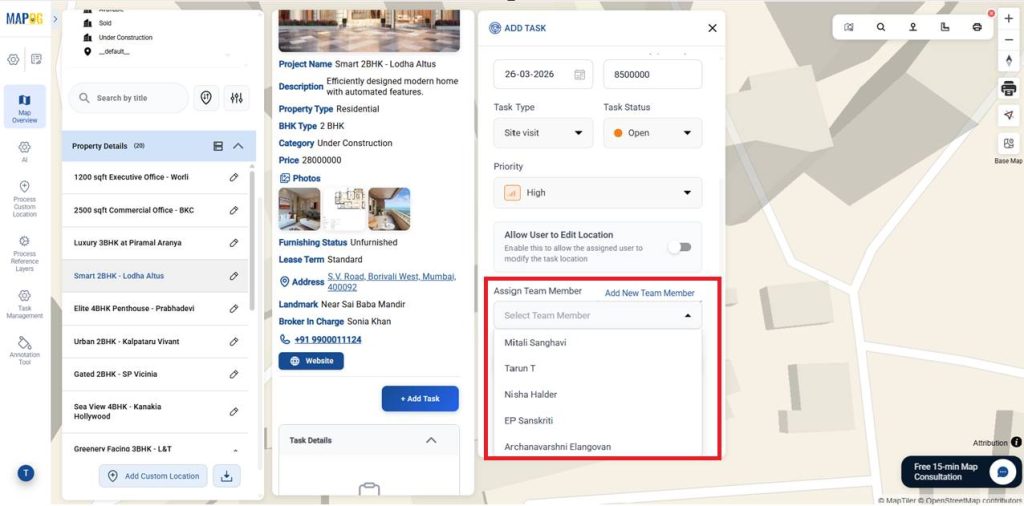1024x506 pixels.
Task: Click the location pin filter button
Action: pos(206,98)
